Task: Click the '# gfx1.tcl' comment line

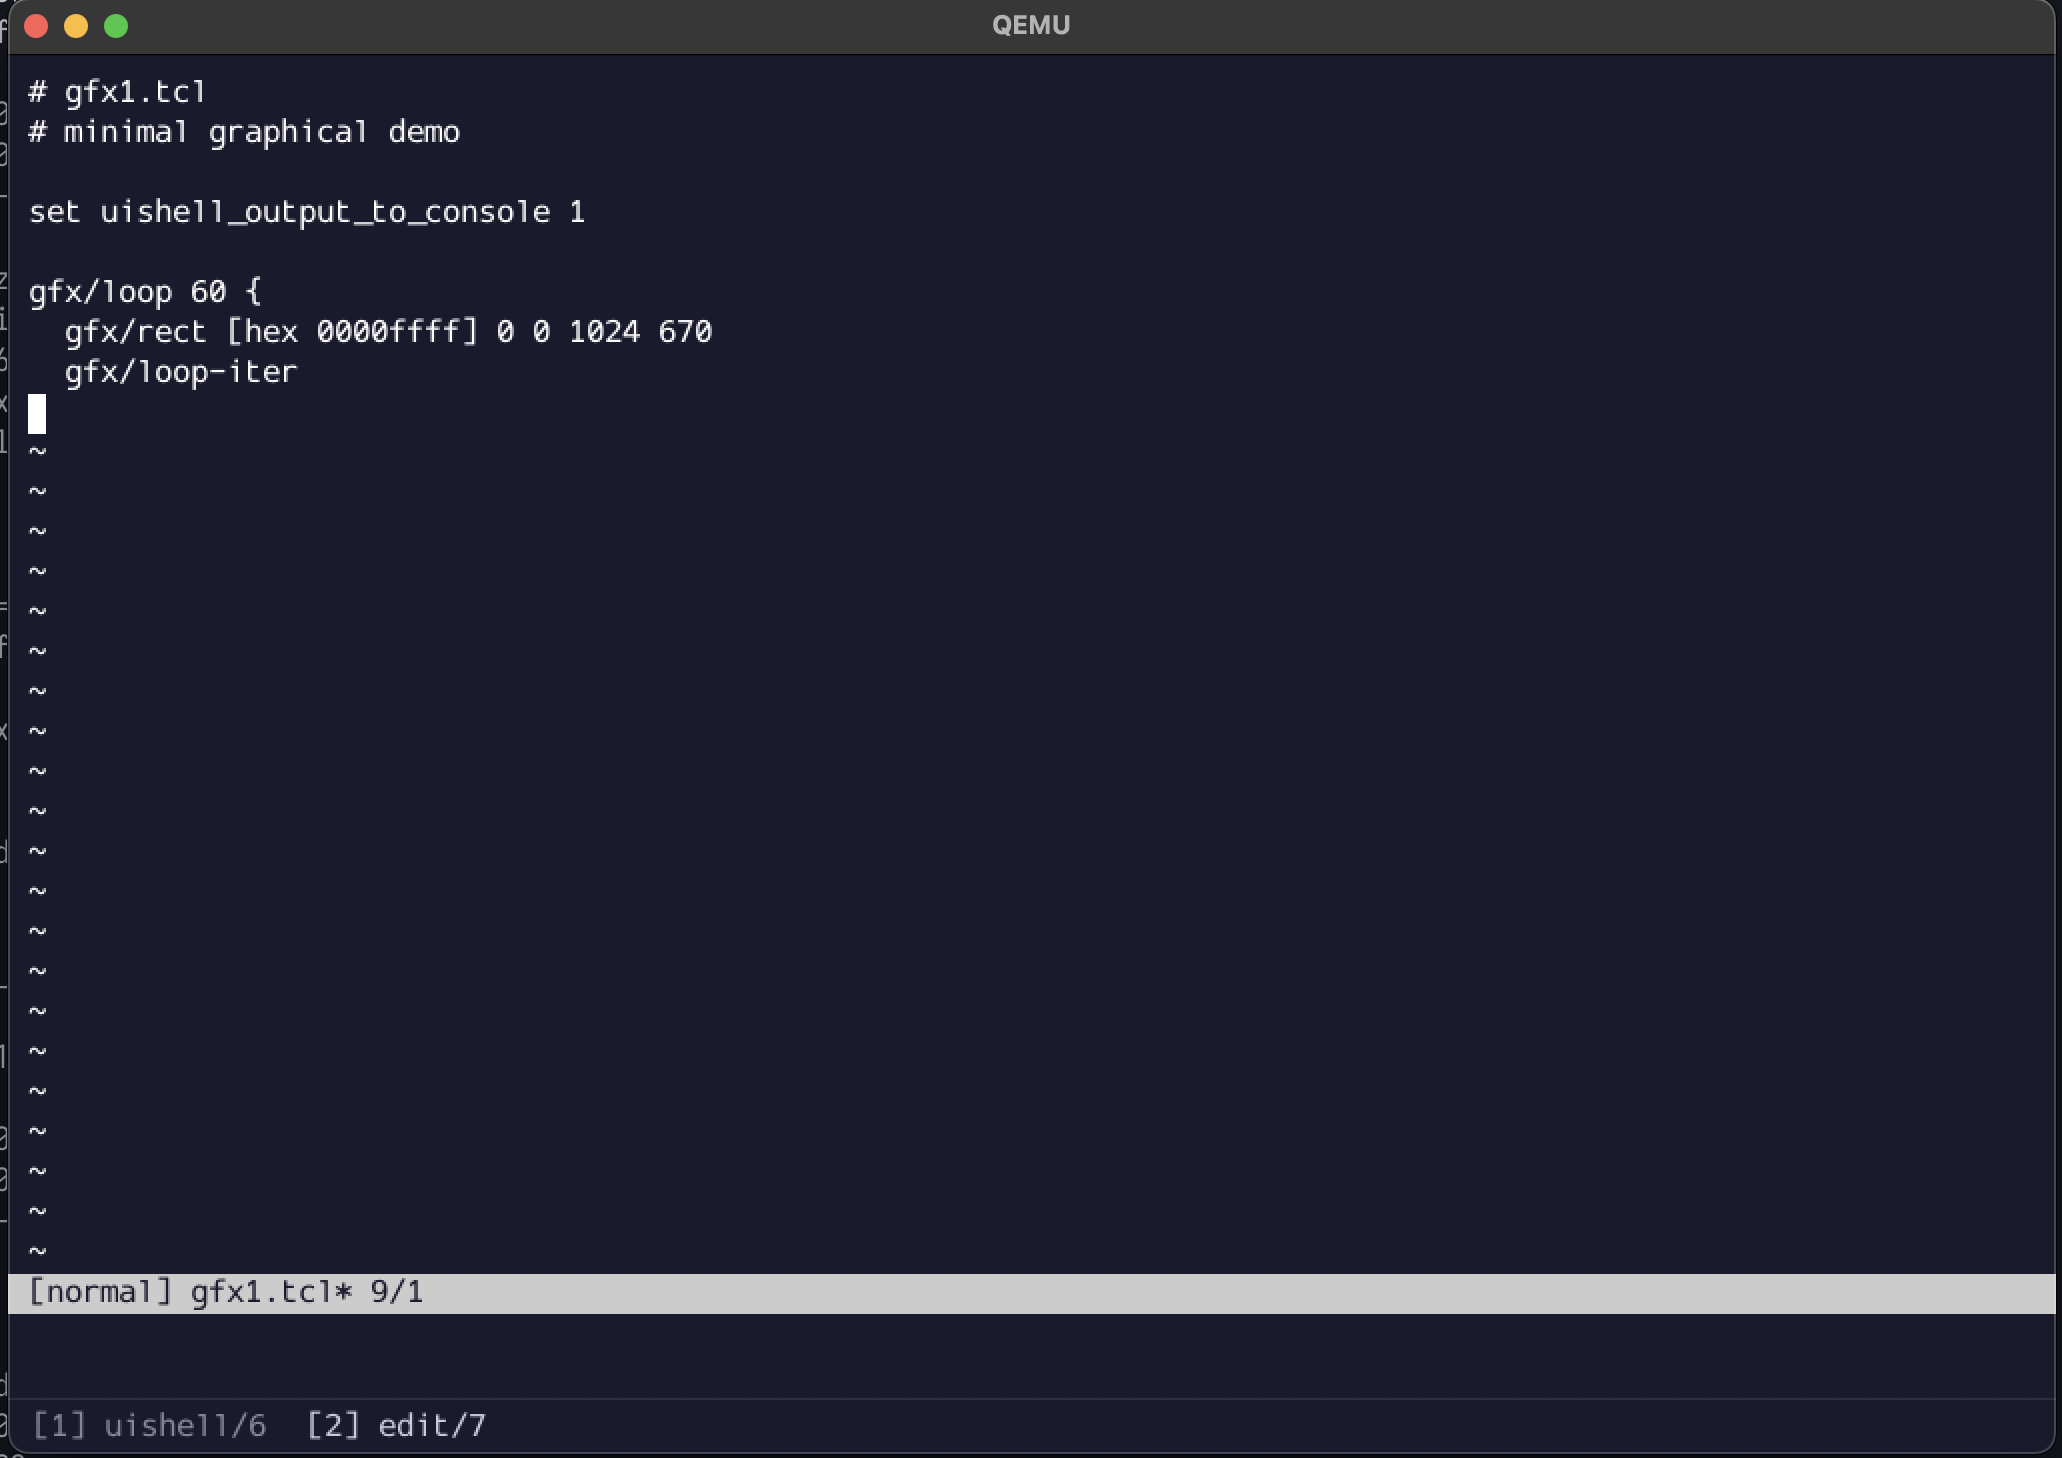Action: tap(118, 92)
